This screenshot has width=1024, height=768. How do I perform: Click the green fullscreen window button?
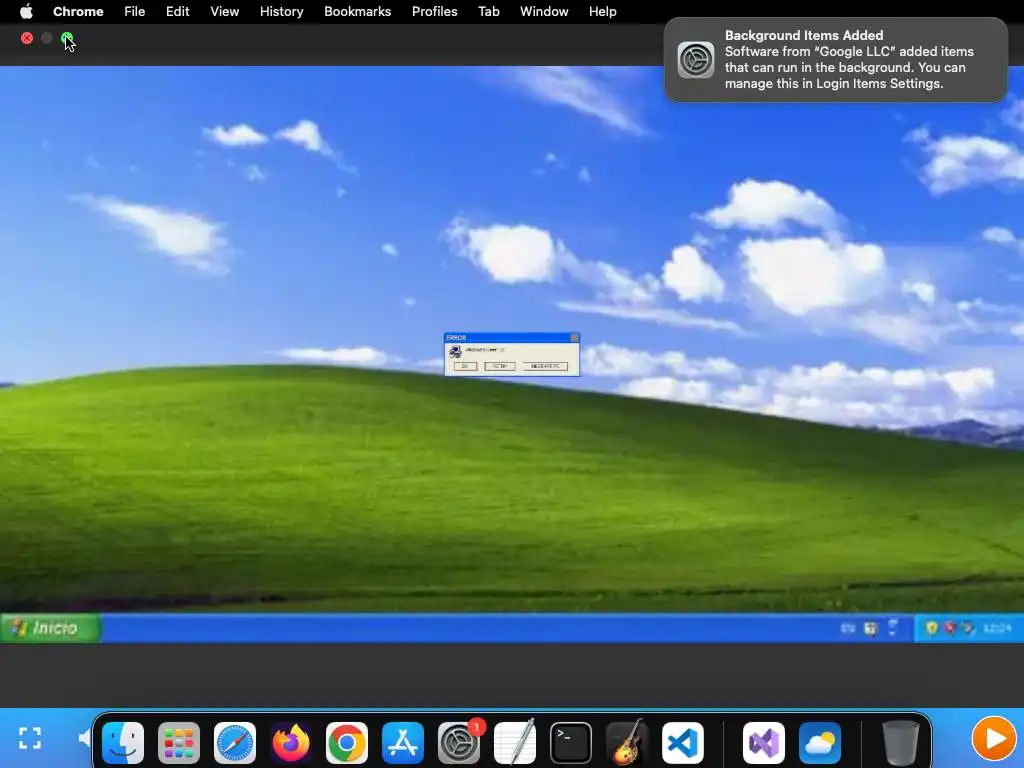(67, 38)
